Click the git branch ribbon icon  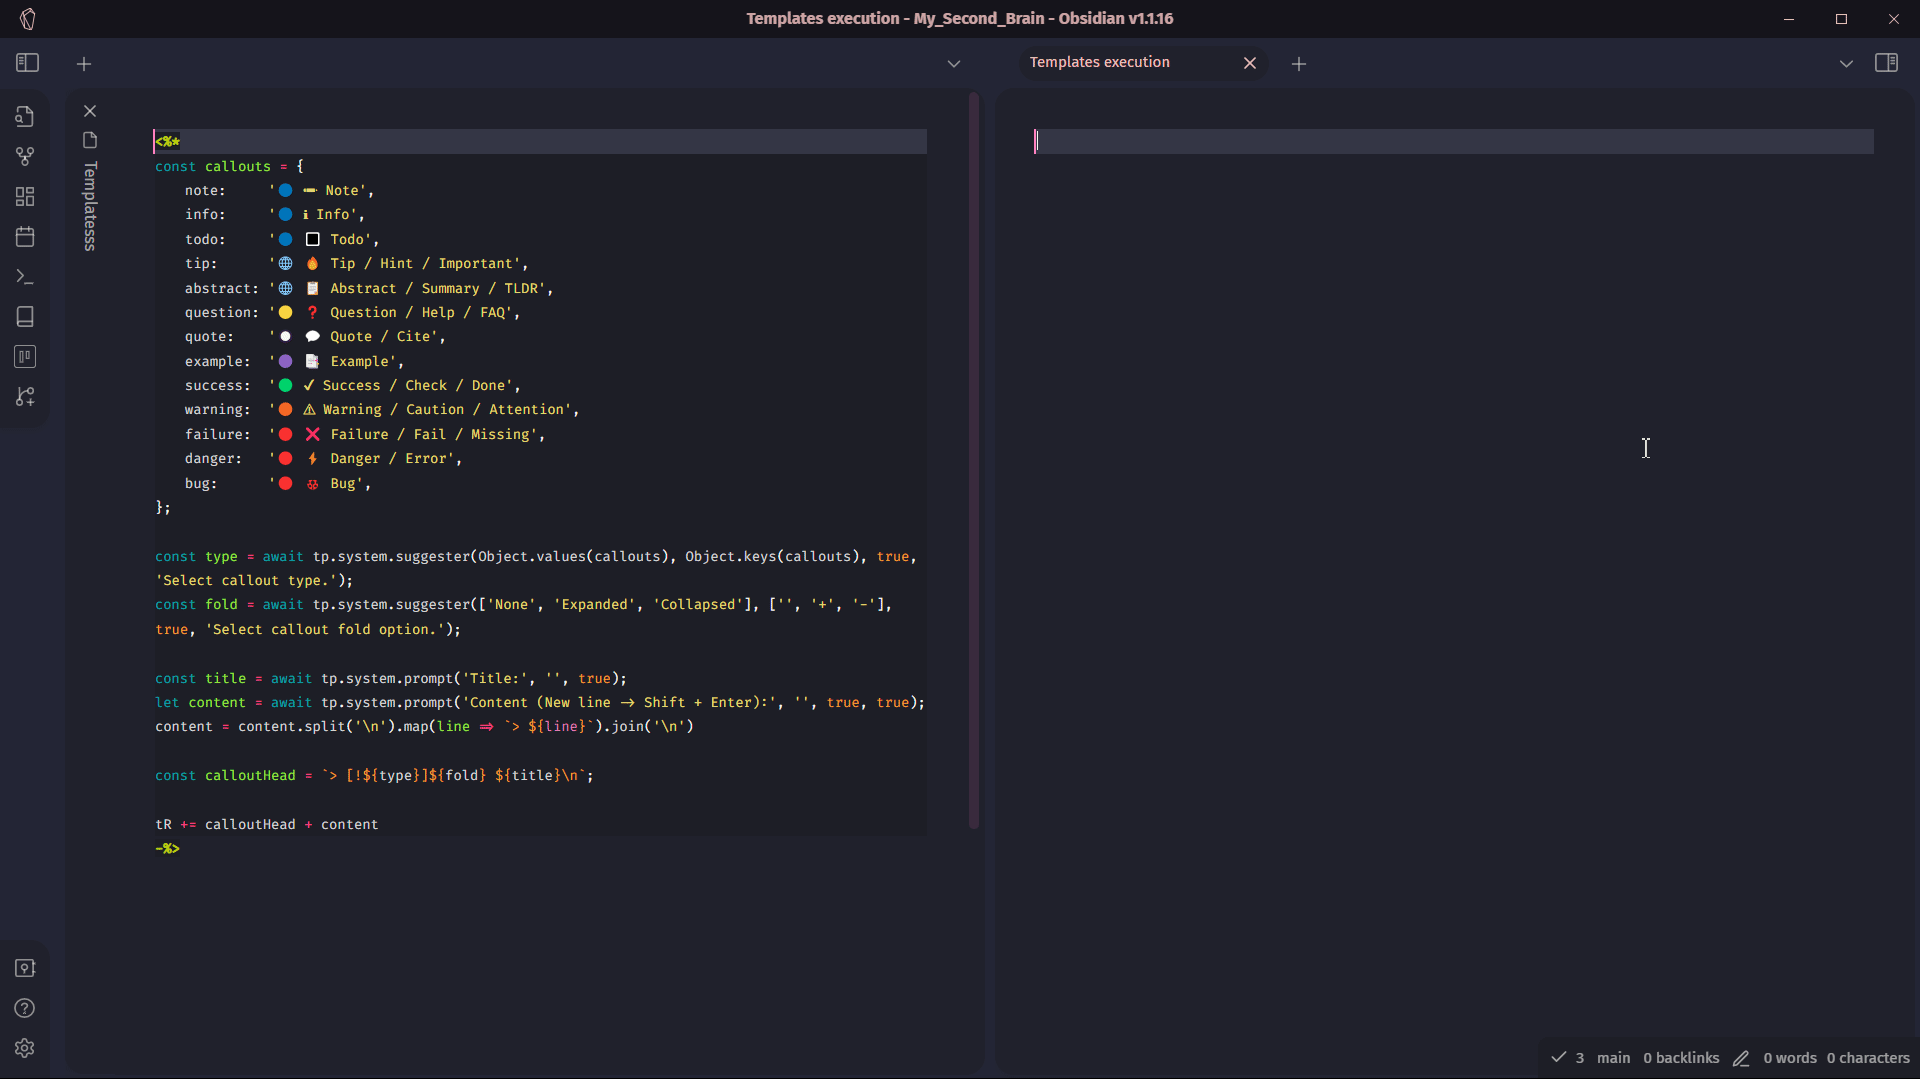tap(25, 397)
